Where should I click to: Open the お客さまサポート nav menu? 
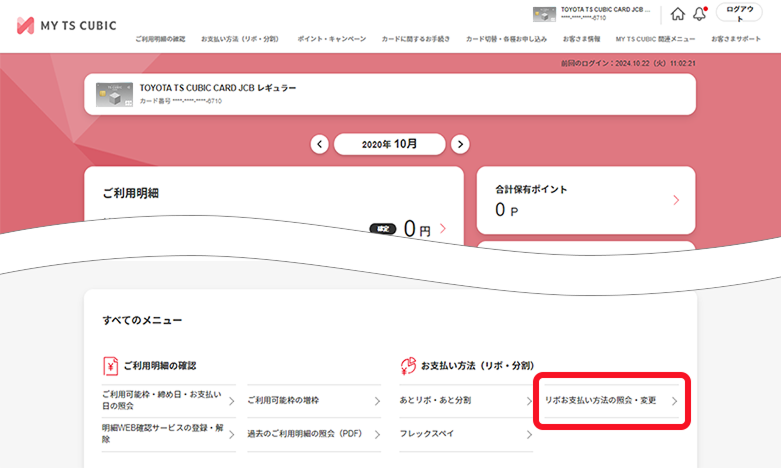[x=736, y=39]
